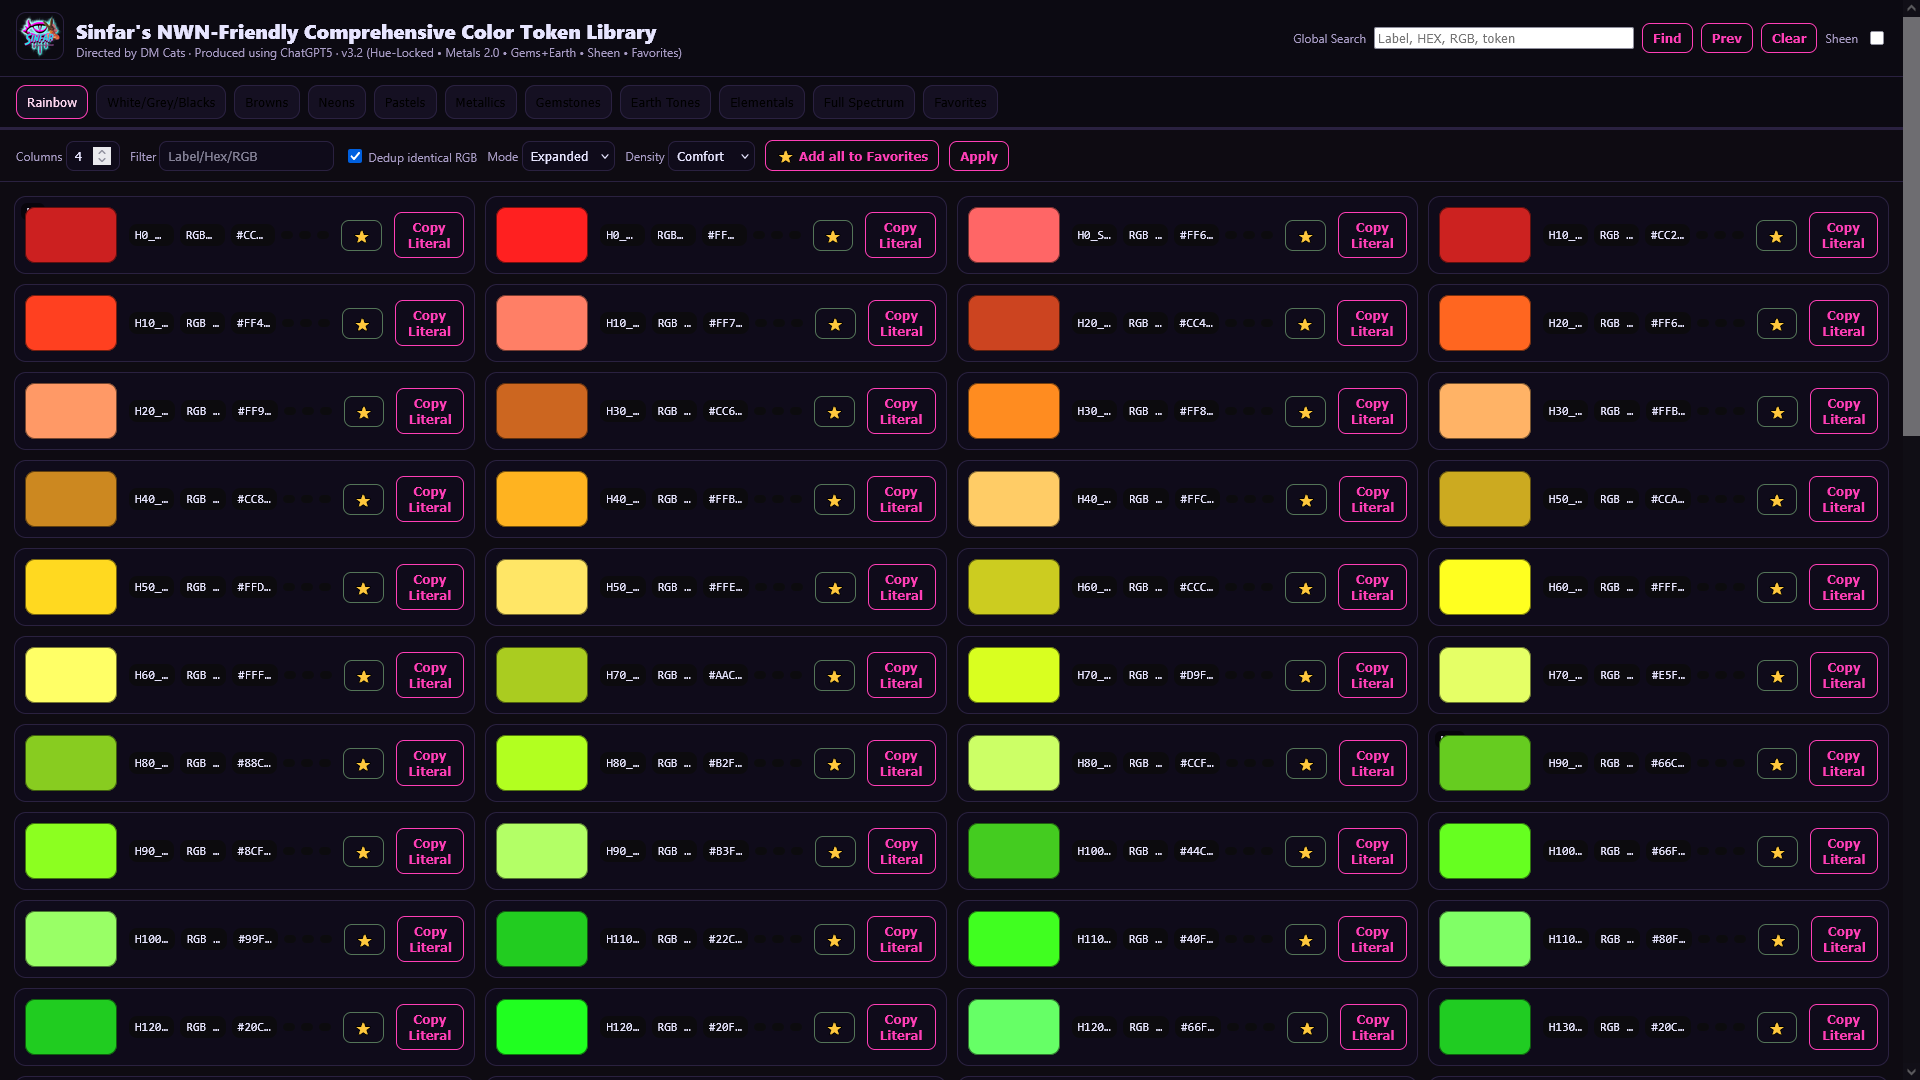Viewport: 1920px width, 1080px height.
Task: Copy Literal for #FFF H60 bright yellow
Action: point(1842,587)
